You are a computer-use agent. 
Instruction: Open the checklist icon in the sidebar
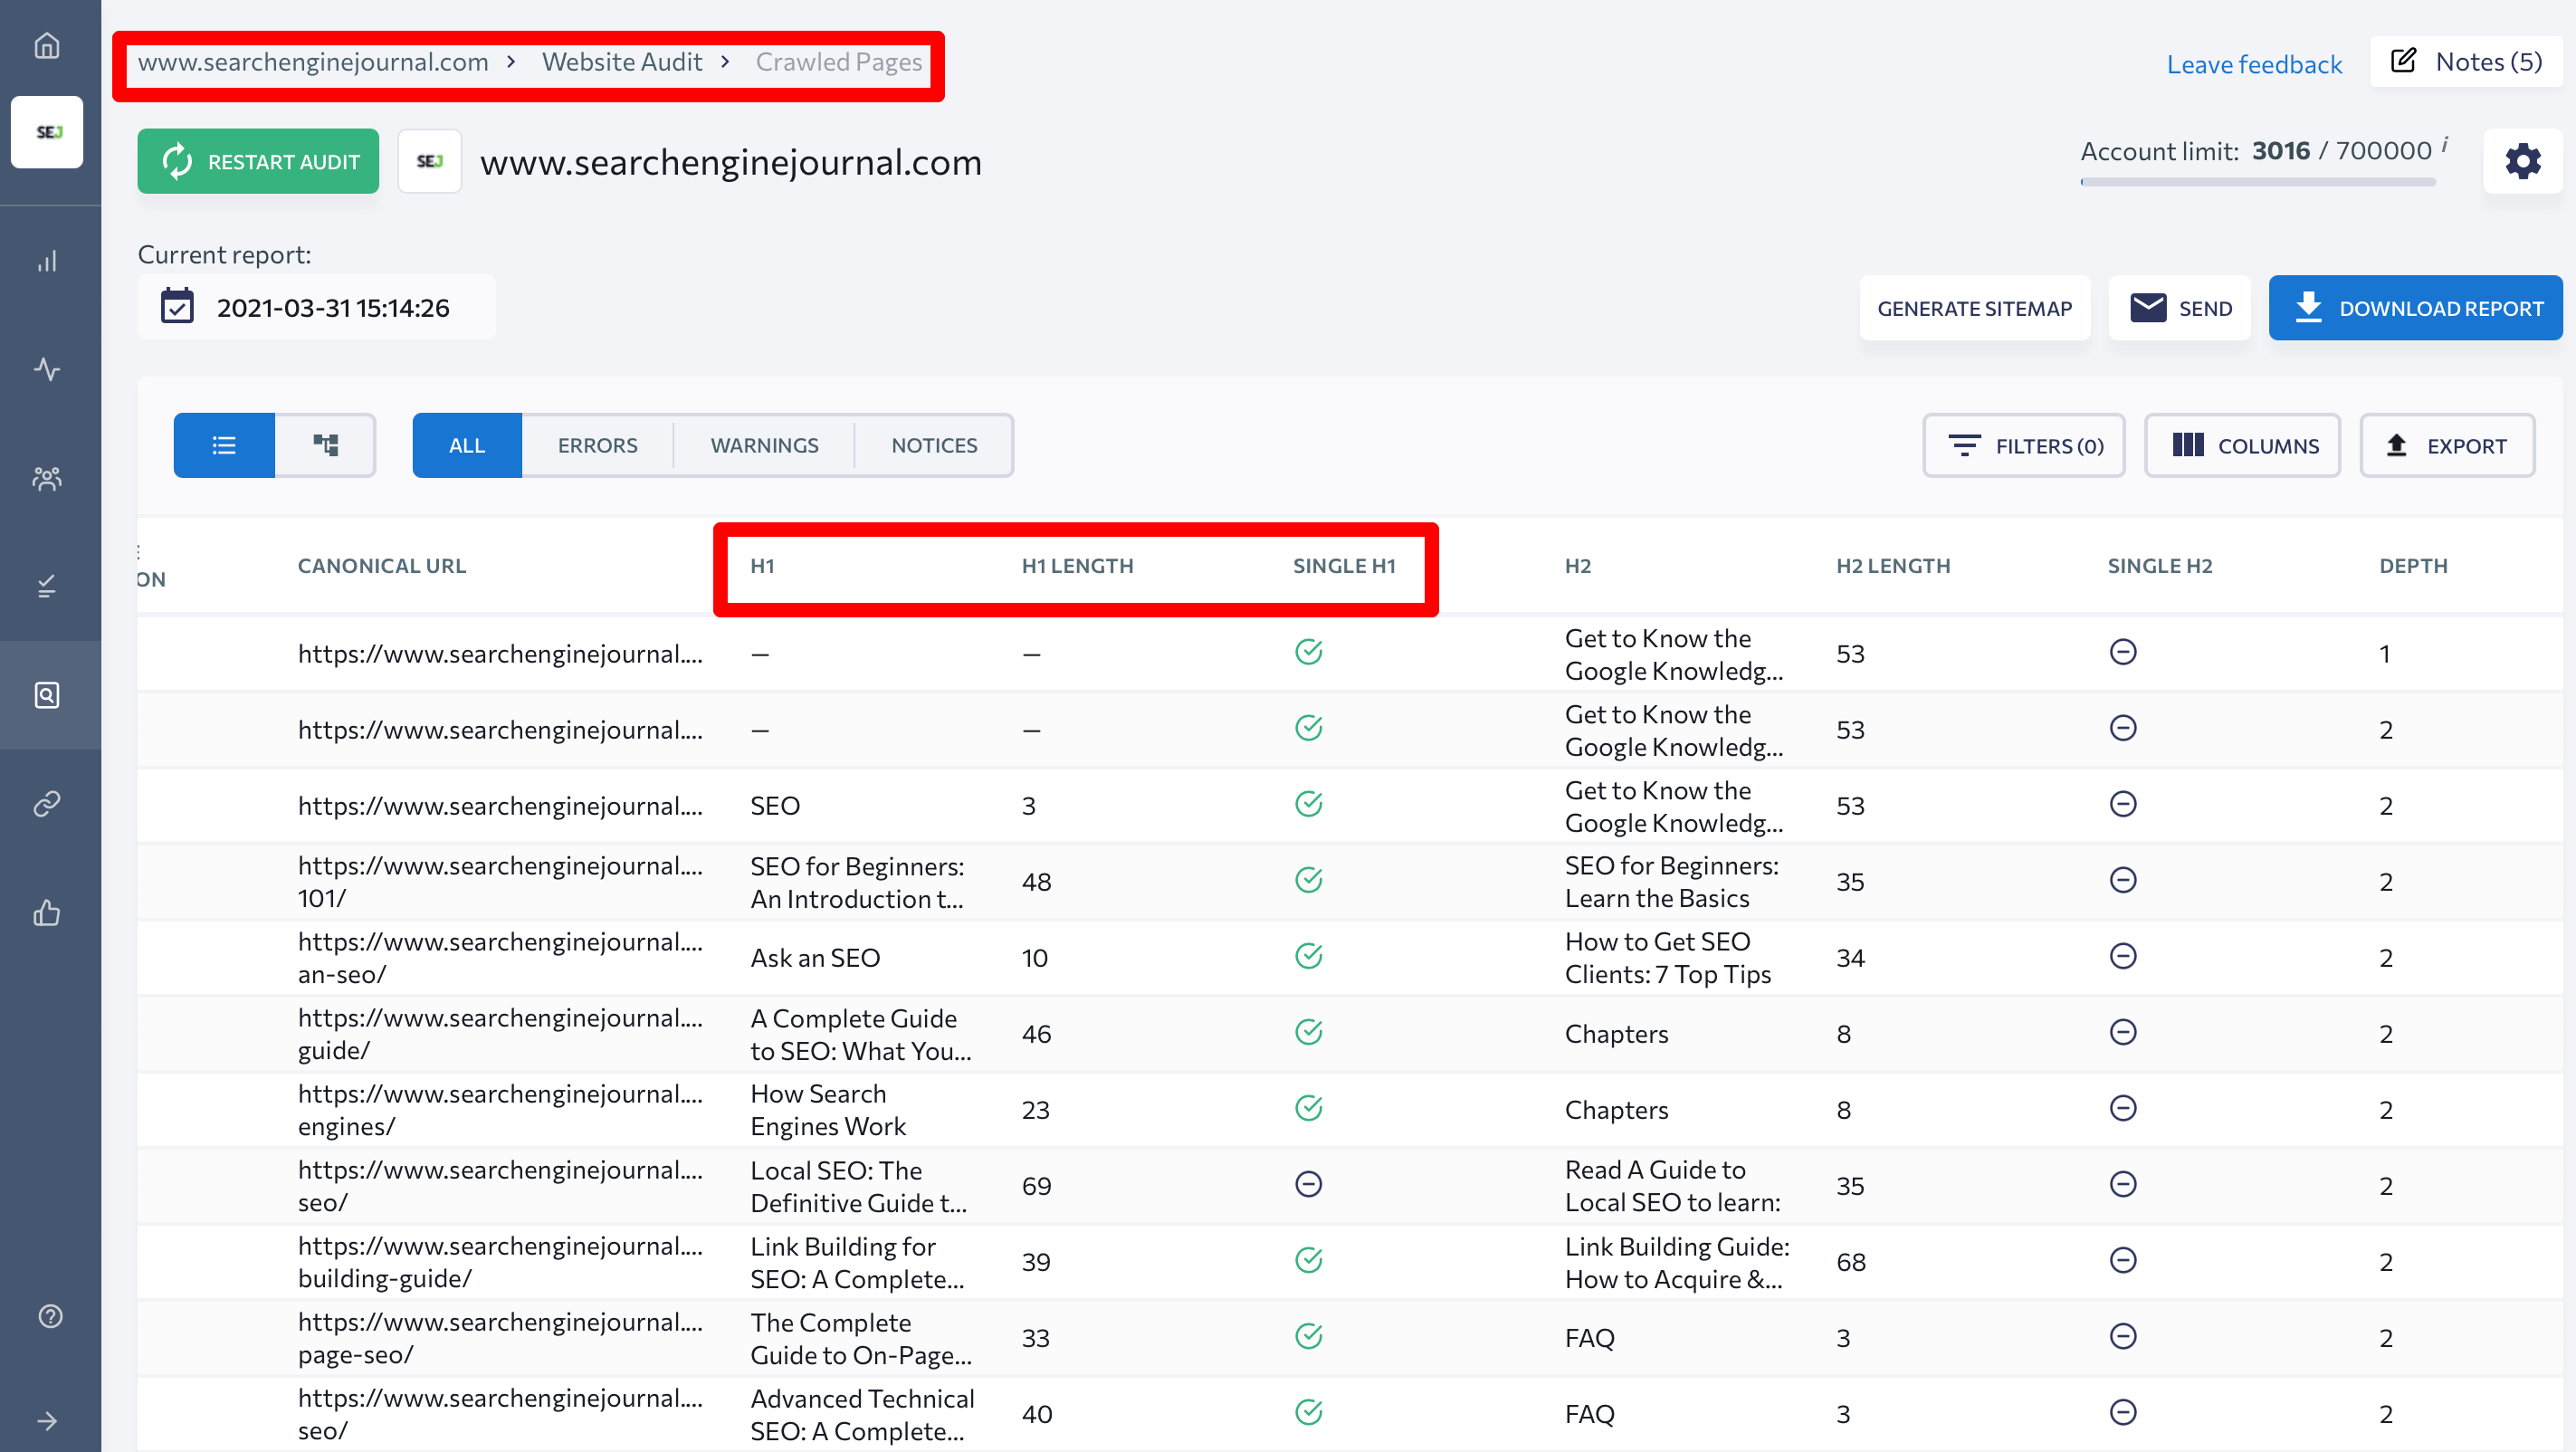pos(47,586)
